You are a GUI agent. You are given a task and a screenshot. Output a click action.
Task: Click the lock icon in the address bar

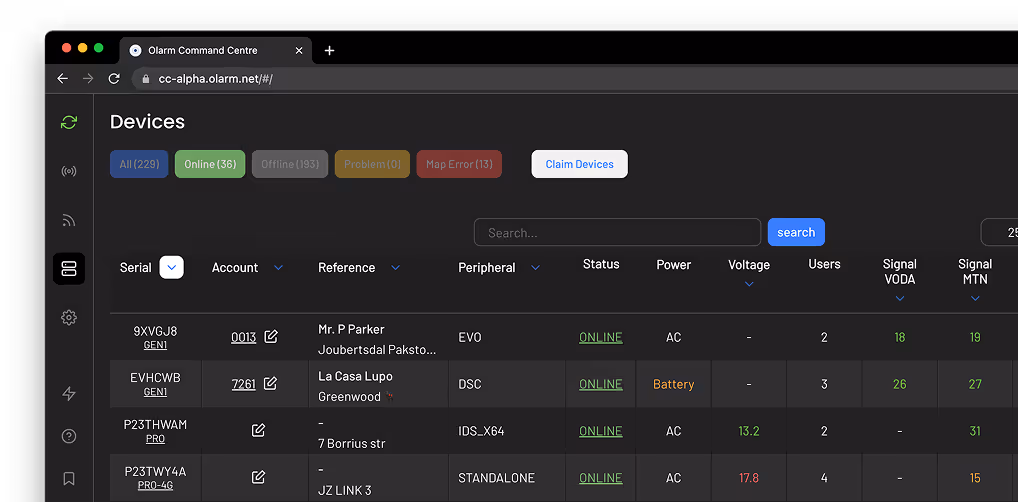pos(145,79)
